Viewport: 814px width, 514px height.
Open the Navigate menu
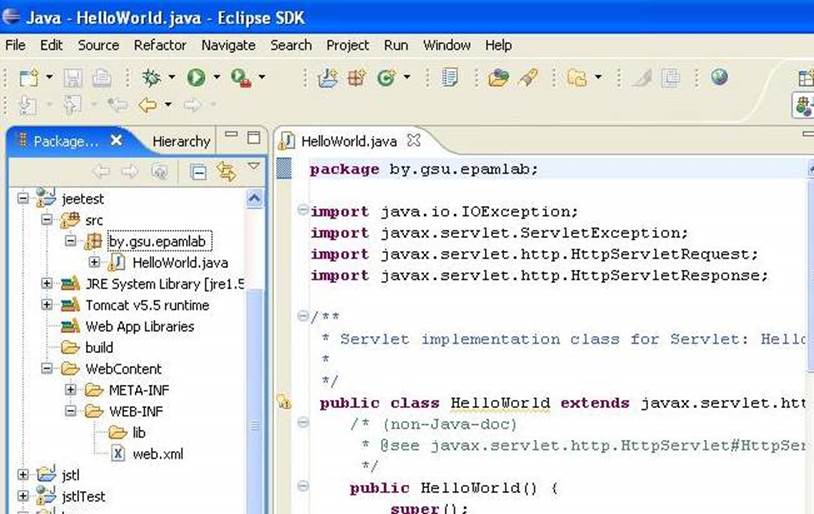click(228, 46)
